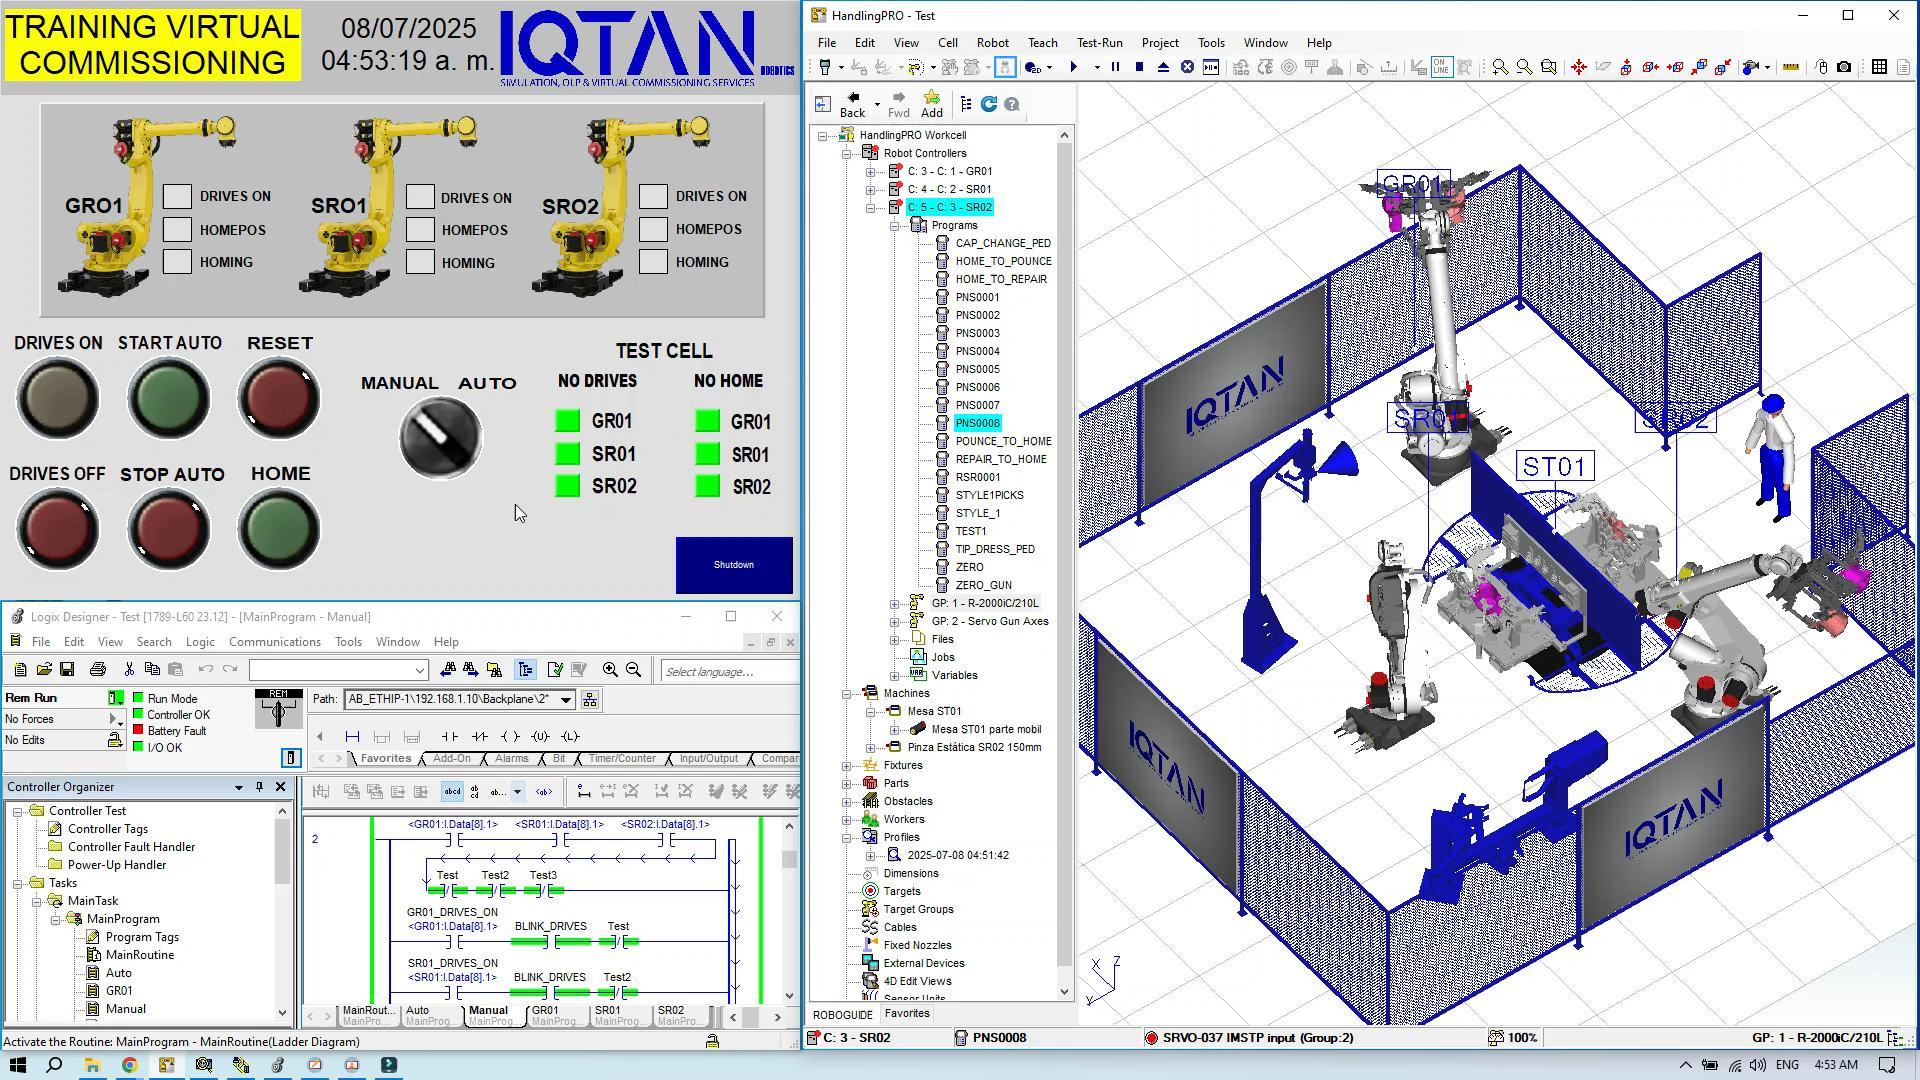
Task: Click the Zoom In magnifier in HandlingPRO toolbar
Action: (x=1500, y=67)
